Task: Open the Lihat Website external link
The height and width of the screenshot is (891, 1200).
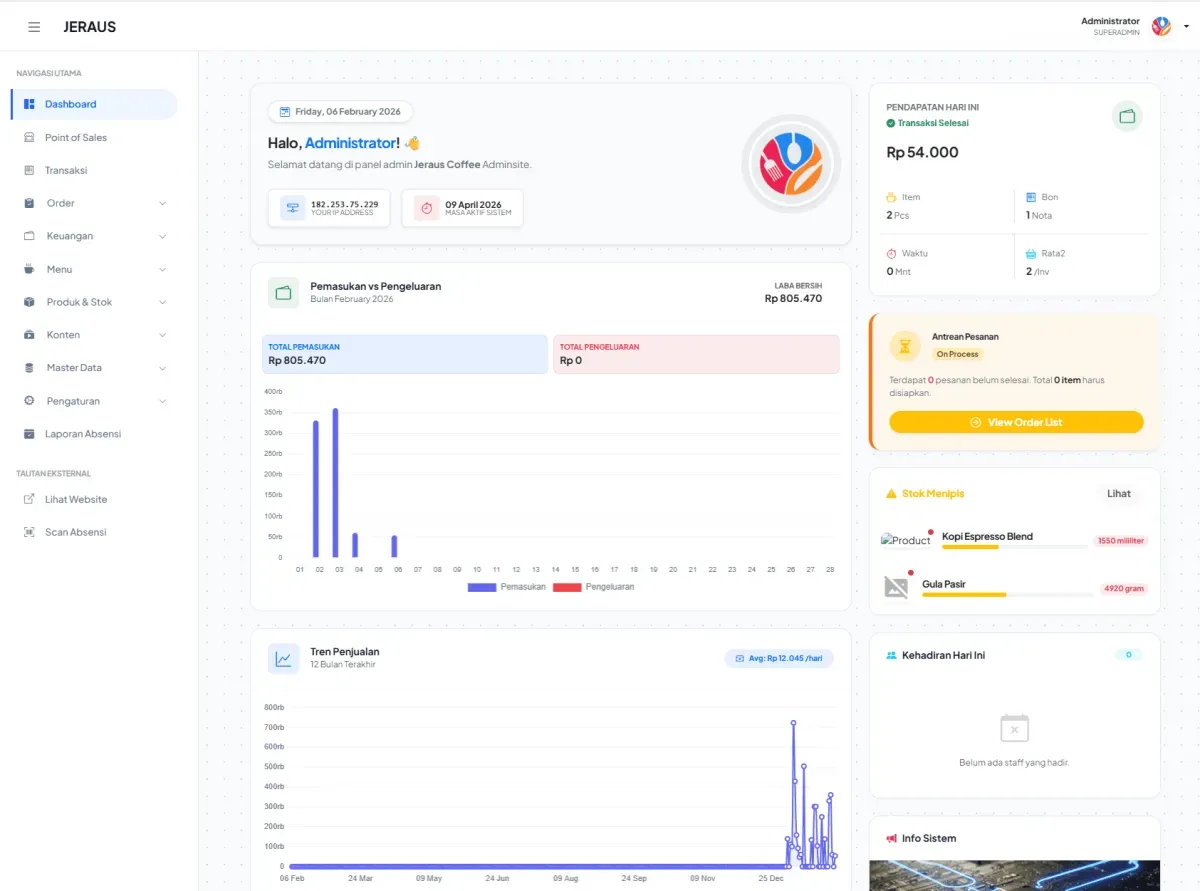Action: 76,499
